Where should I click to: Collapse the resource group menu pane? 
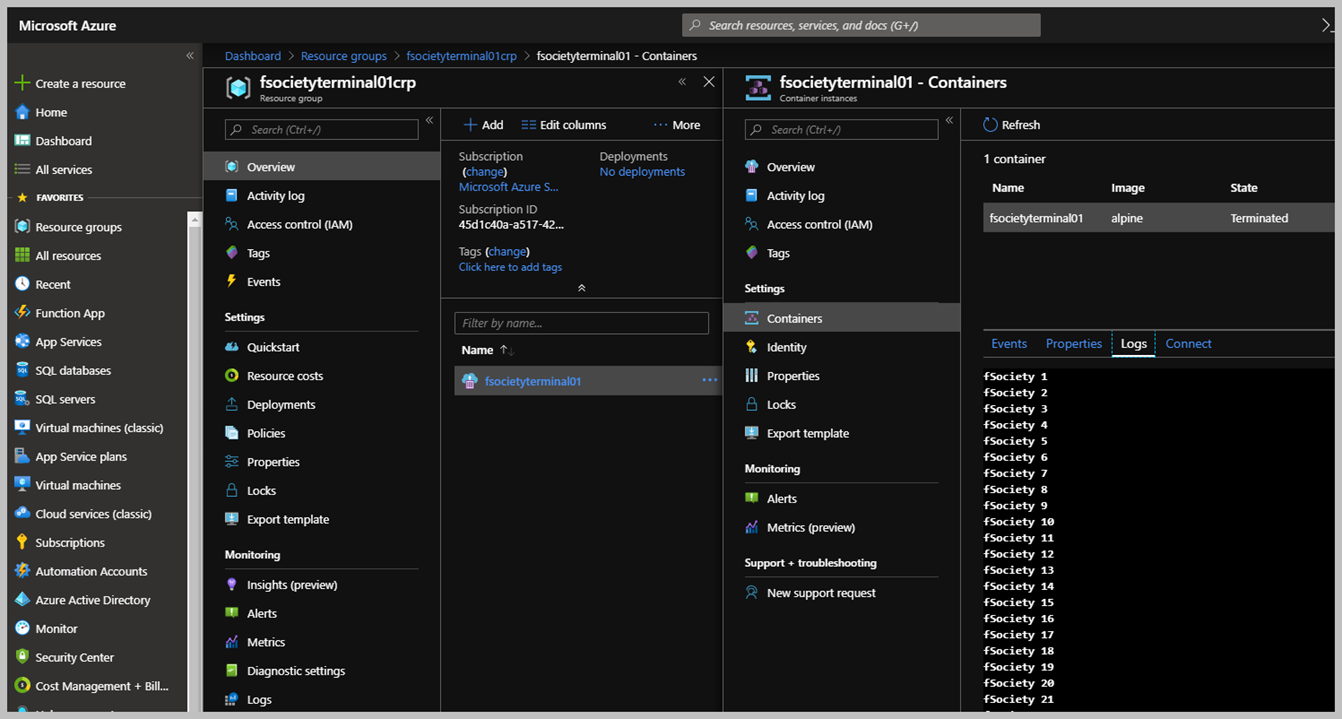click(430, 121)
